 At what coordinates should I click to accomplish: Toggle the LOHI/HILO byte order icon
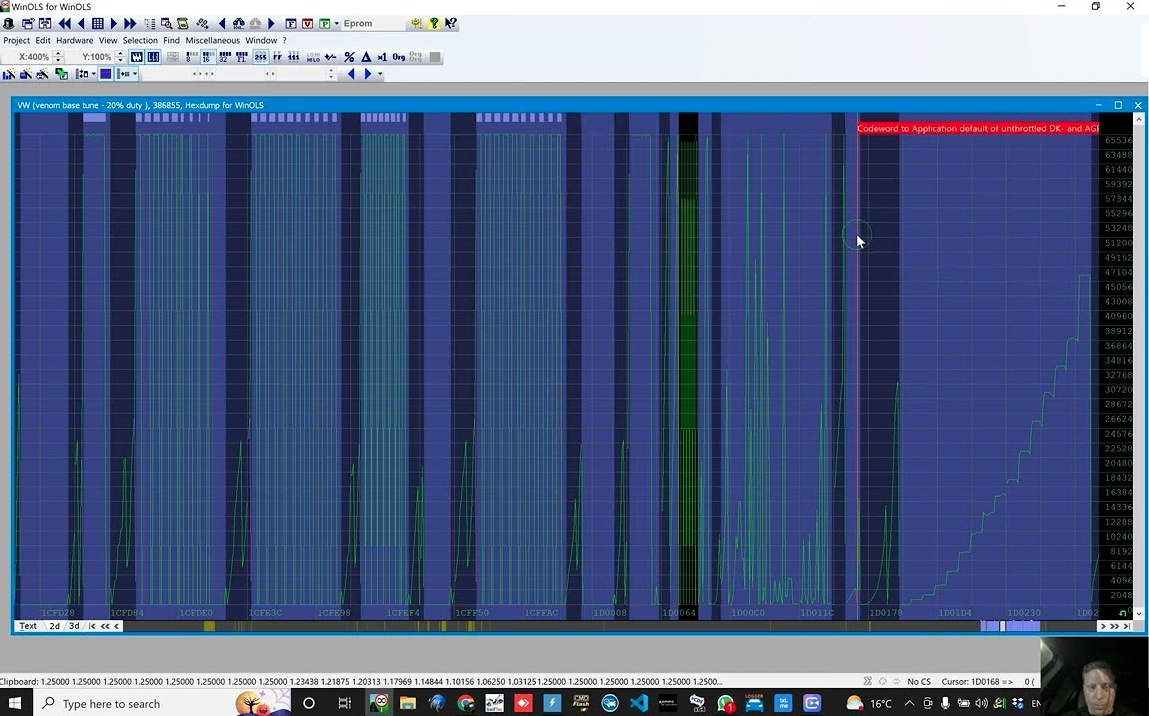313,57
